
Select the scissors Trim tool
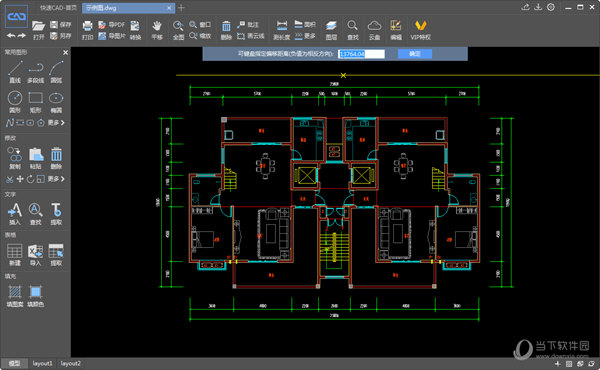tap(10, 179)
